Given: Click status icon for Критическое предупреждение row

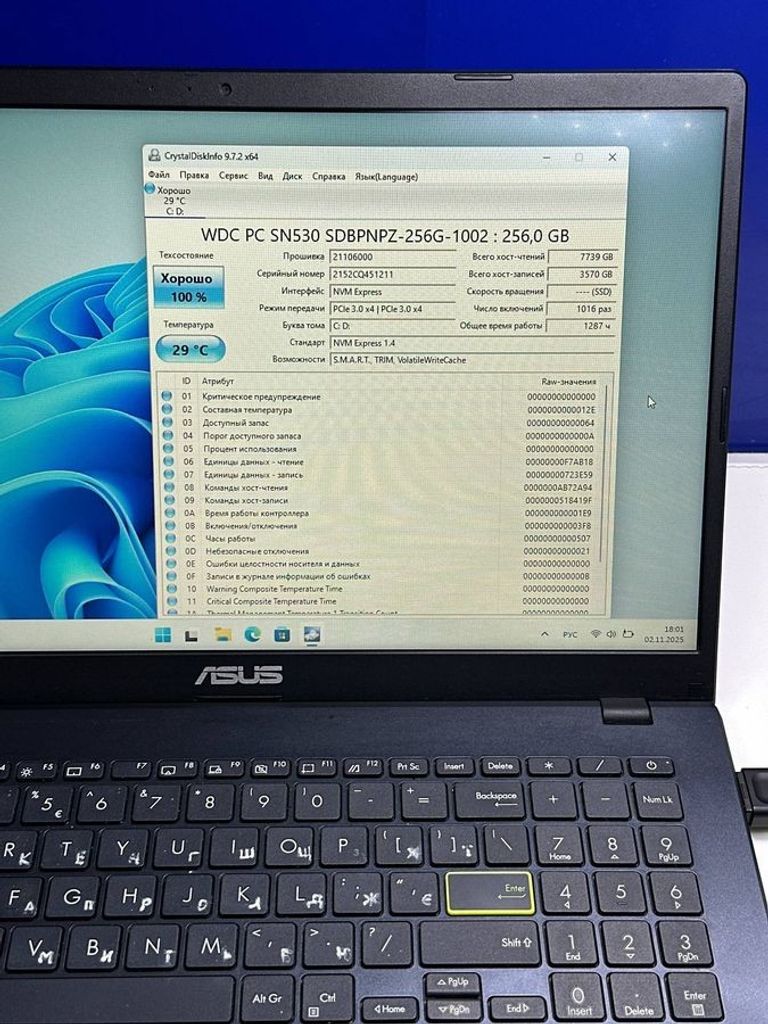Looking at the screenshot, I should [167, 396].
